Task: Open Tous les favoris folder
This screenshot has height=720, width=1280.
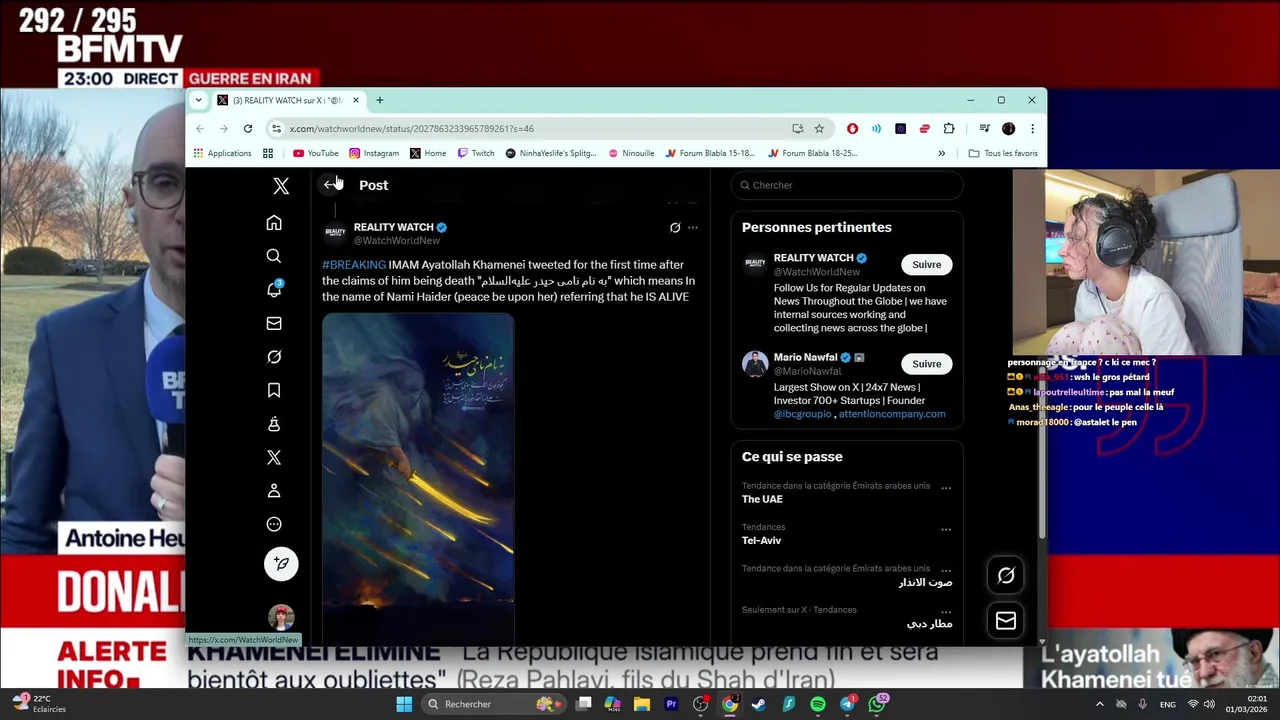Action: [x=1003, y=153]
